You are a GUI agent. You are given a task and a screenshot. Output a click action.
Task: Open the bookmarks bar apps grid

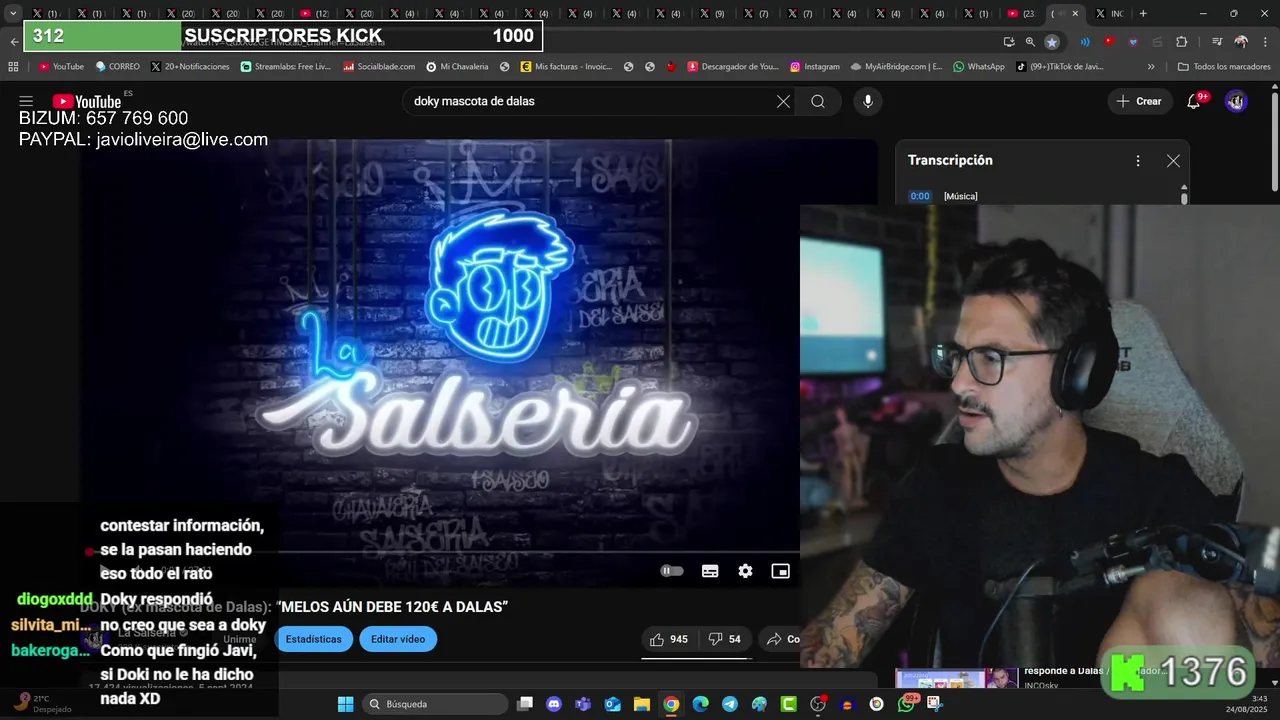point(13,67)
